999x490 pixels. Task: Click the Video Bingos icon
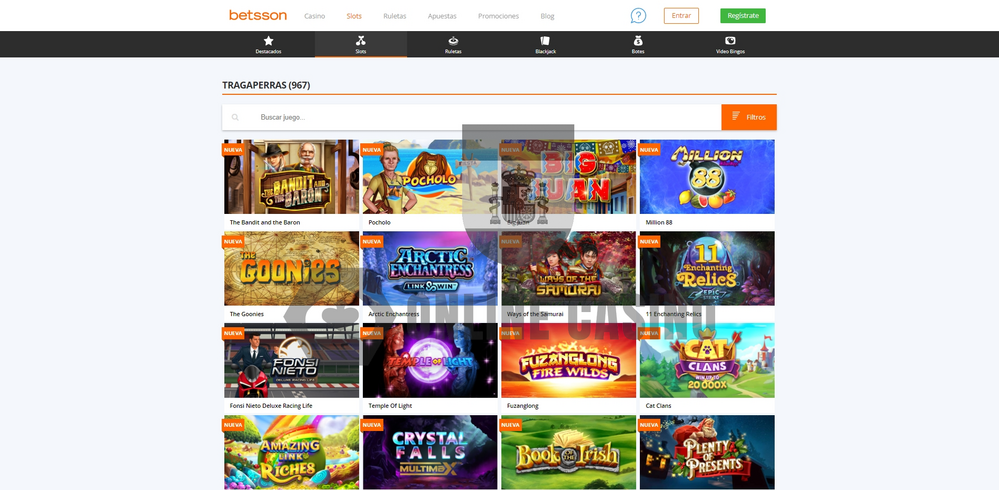tap(730, 41)
